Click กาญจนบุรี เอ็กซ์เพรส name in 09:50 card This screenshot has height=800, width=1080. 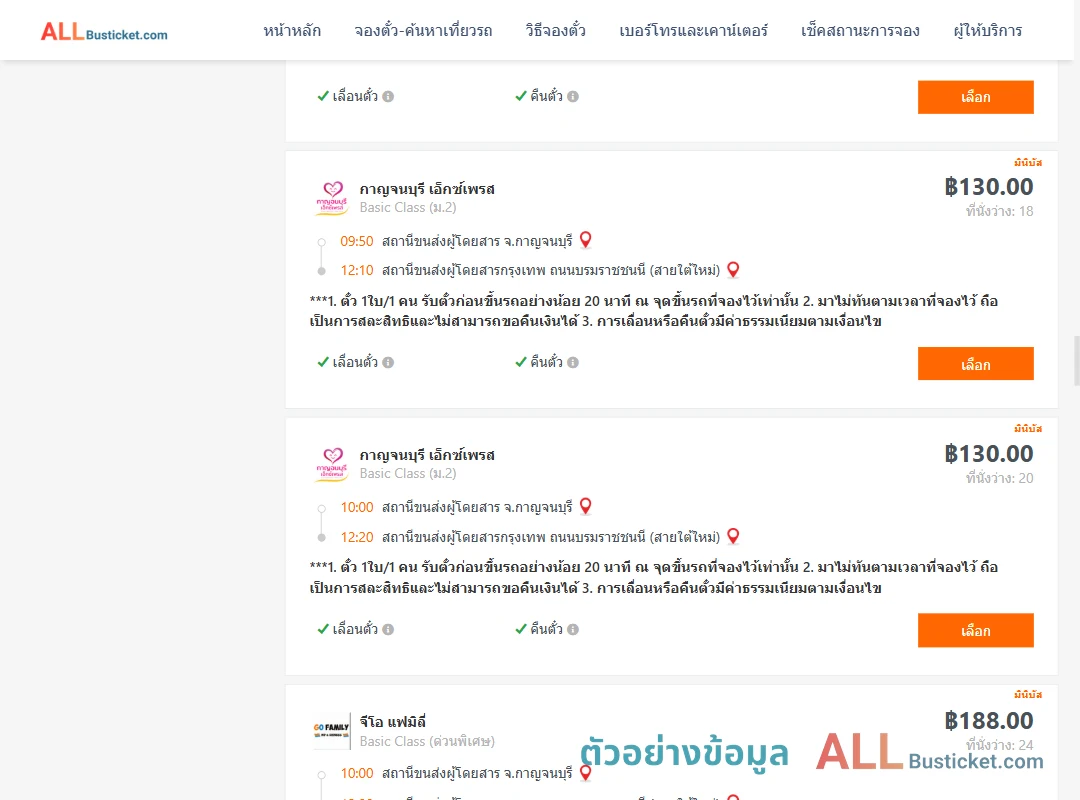(427, 189)
